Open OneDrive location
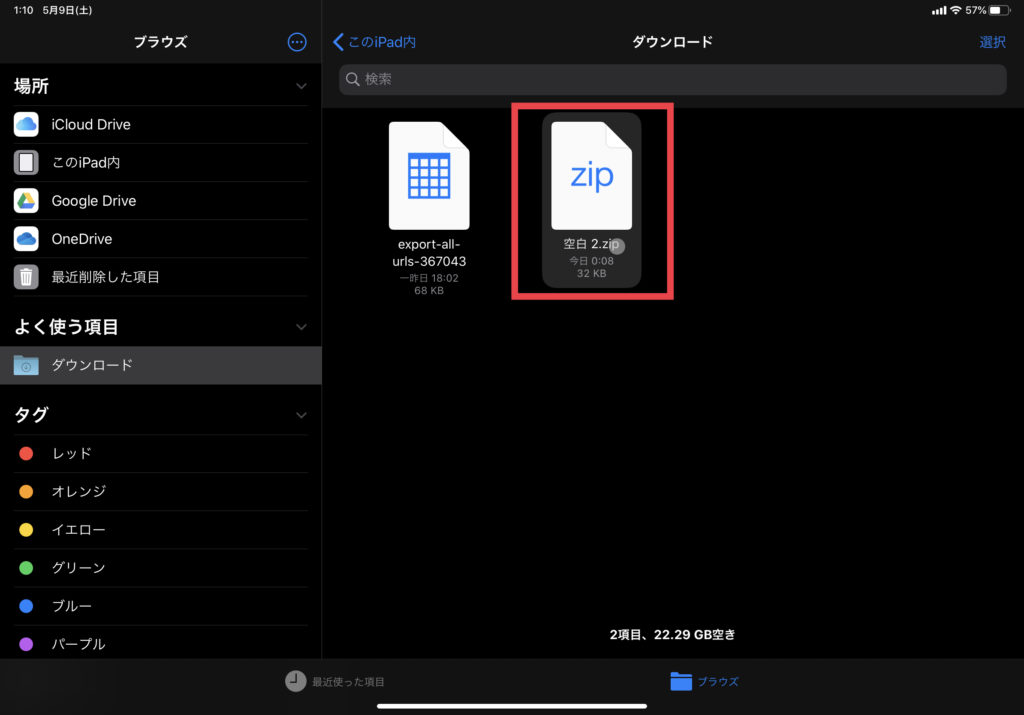 (161, 239)
